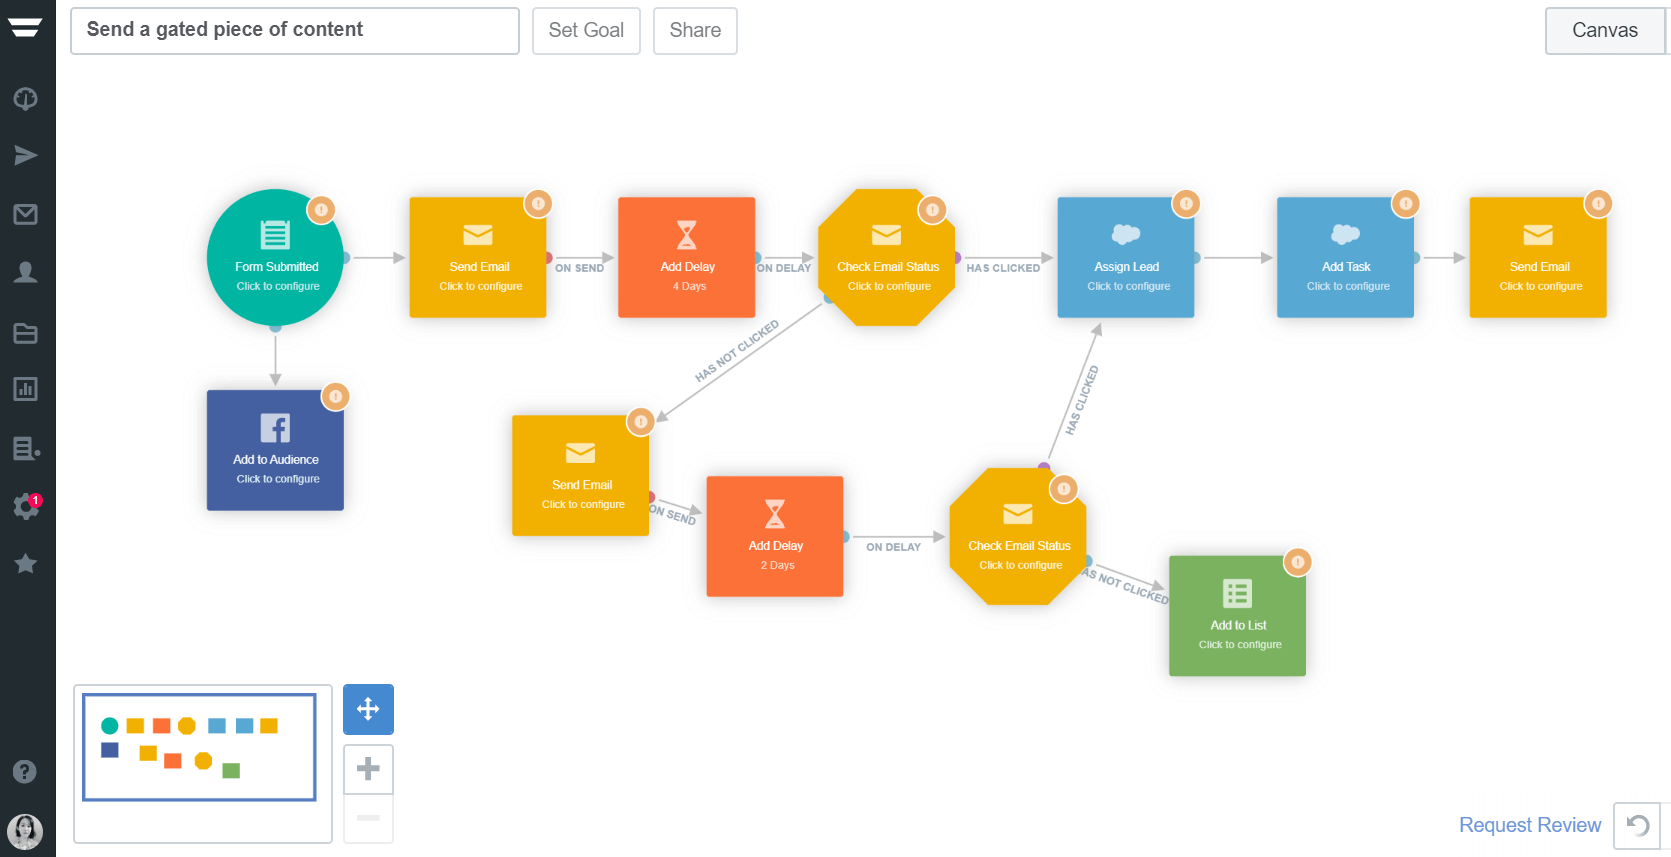Click the Share button

[x=695, y=31]
